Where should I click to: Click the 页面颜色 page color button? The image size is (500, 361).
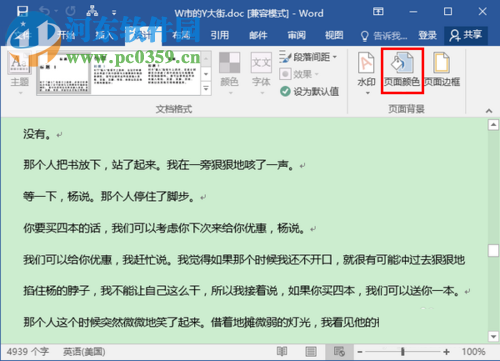click(x=402, y=71)
